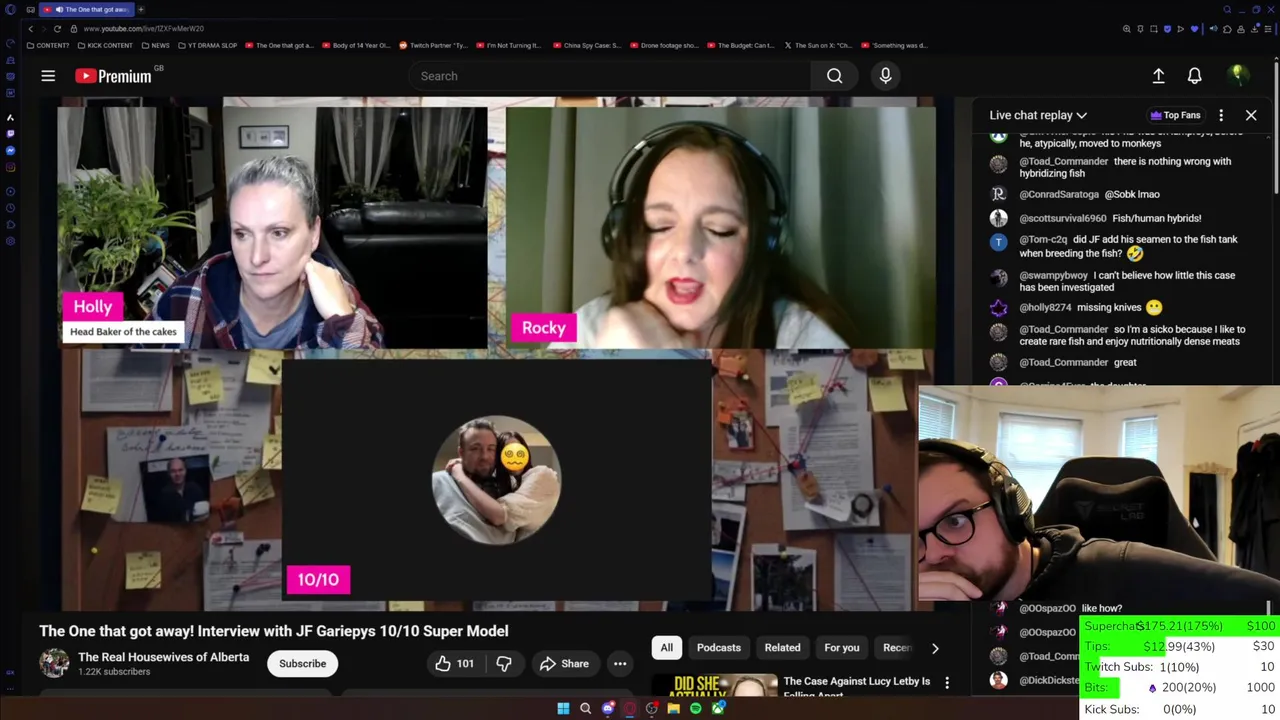
Task: Open the YouTube guide hamburger menu
Action: 48,76
